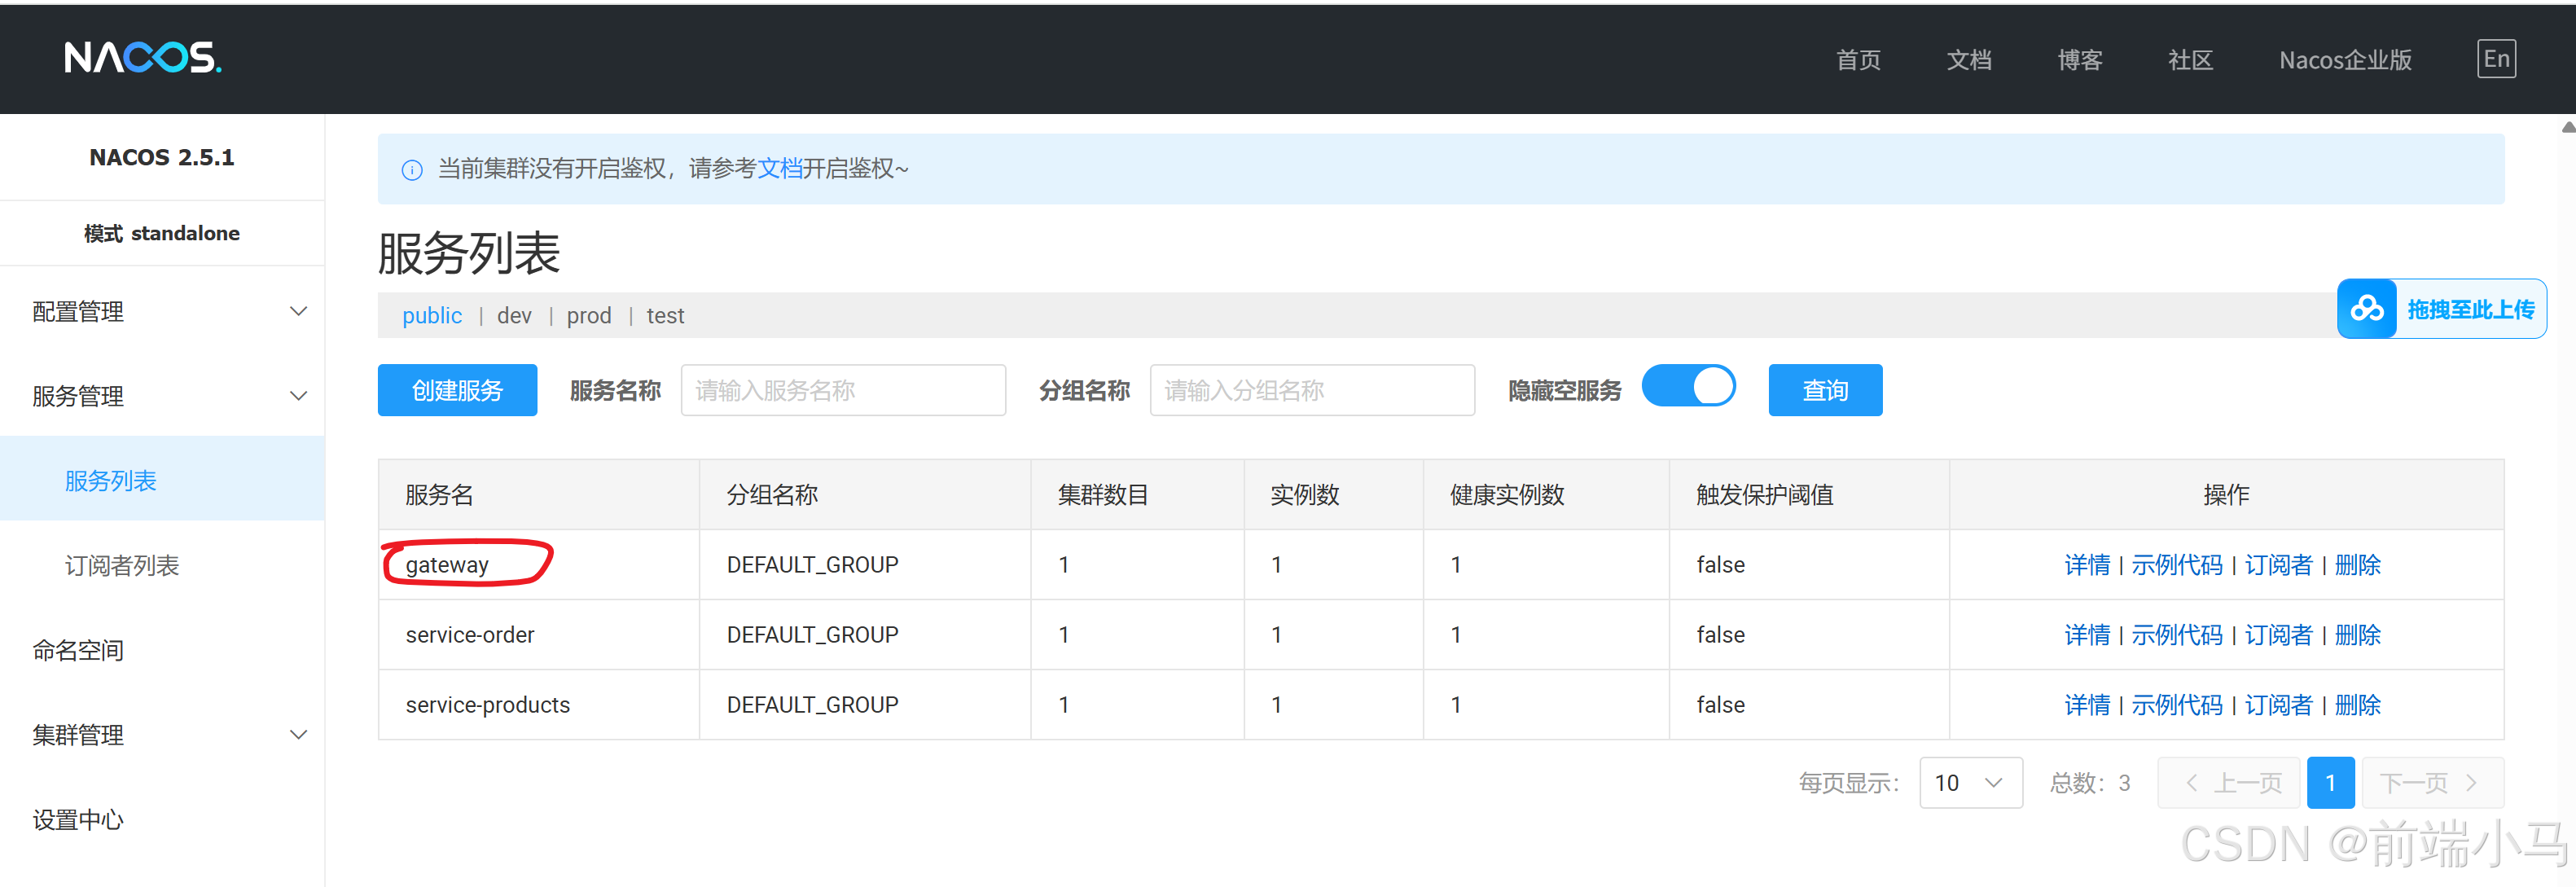Open 详情 for gateway service
This screenshot has height=887, width=2576.
[x=2087, y=565]
